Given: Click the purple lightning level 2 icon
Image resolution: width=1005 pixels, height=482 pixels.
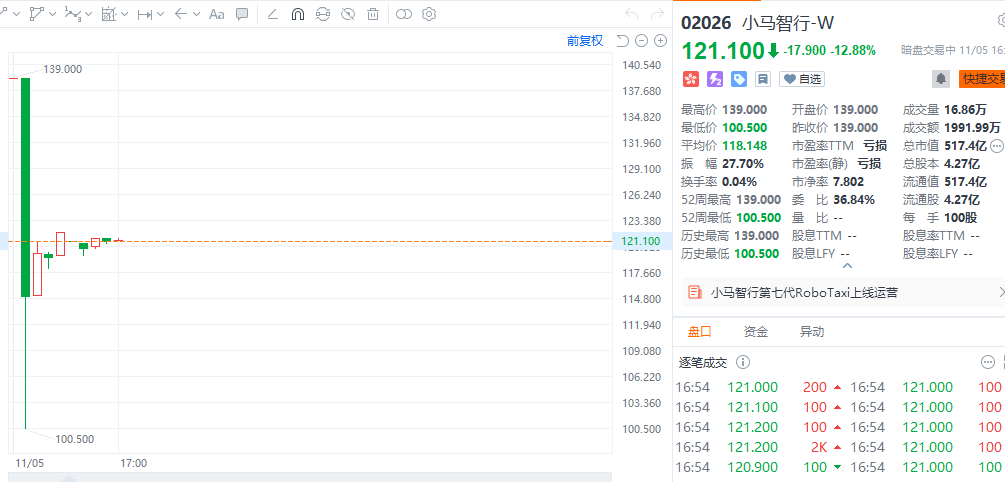Looking at the screenshot, I should [715, 79].
